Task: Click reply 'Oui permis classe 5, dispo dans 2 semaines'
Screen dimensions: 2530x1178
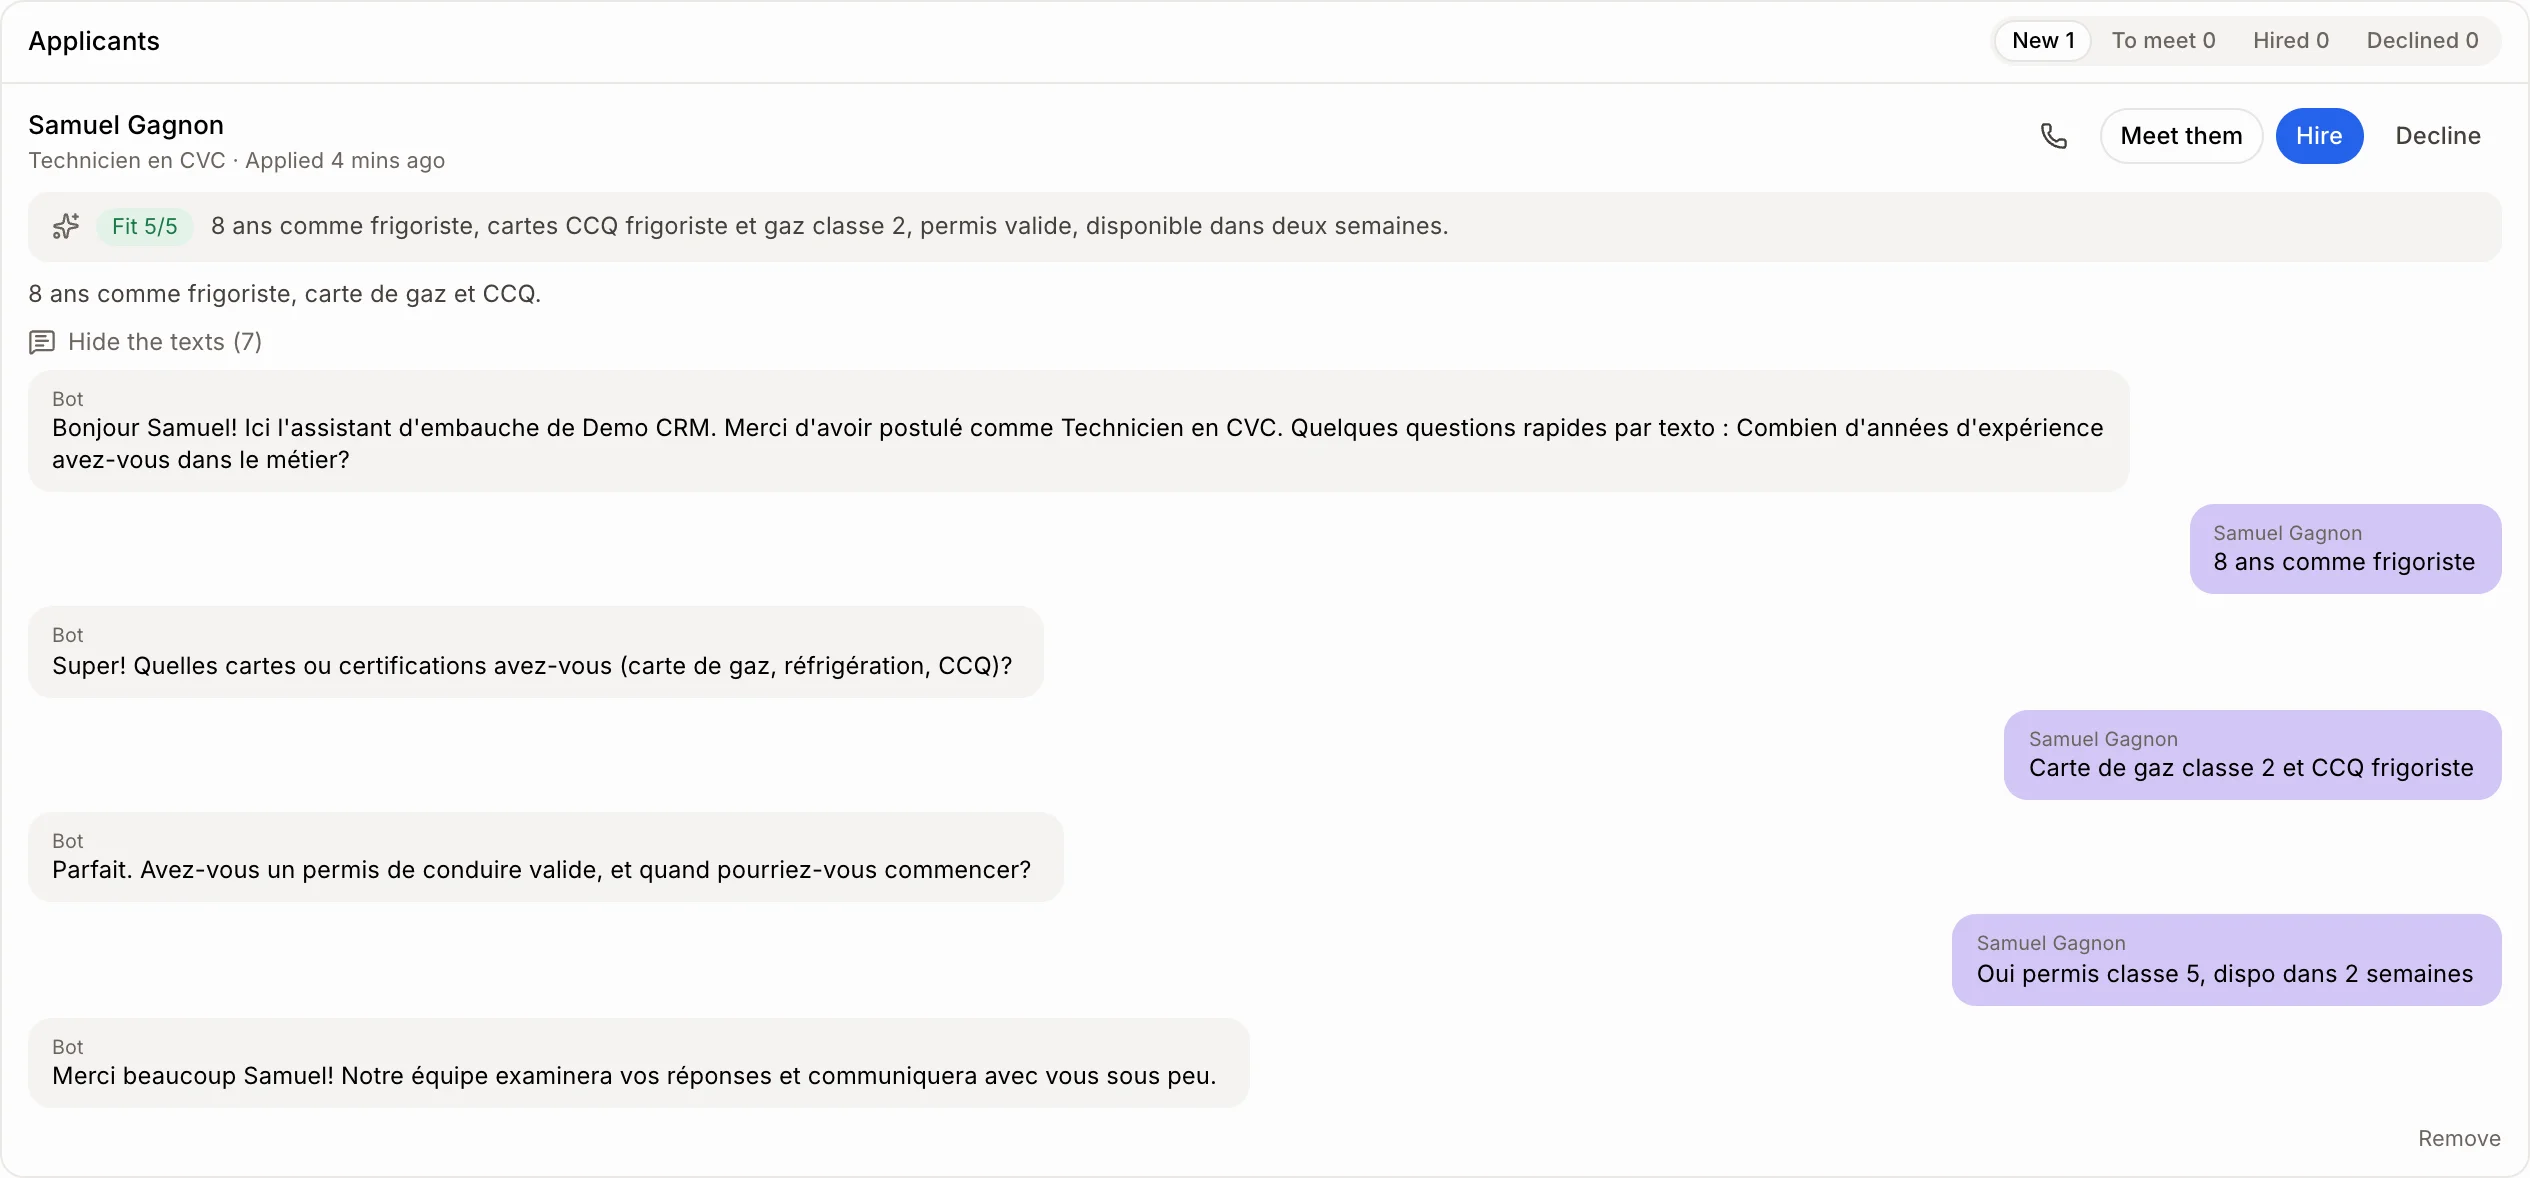Action: point(2226,960)
